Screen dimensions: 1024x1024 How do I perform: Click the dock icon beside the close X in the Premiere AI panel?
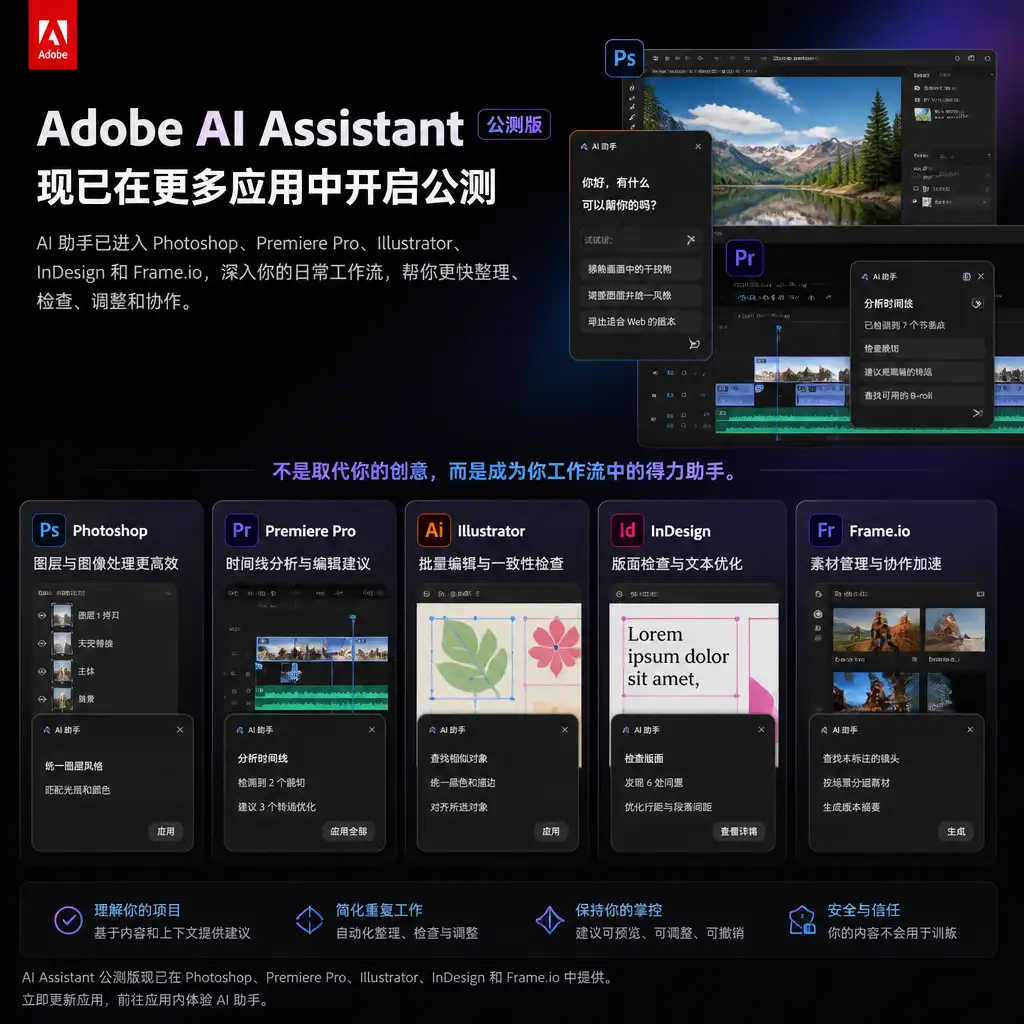(967, 276)
